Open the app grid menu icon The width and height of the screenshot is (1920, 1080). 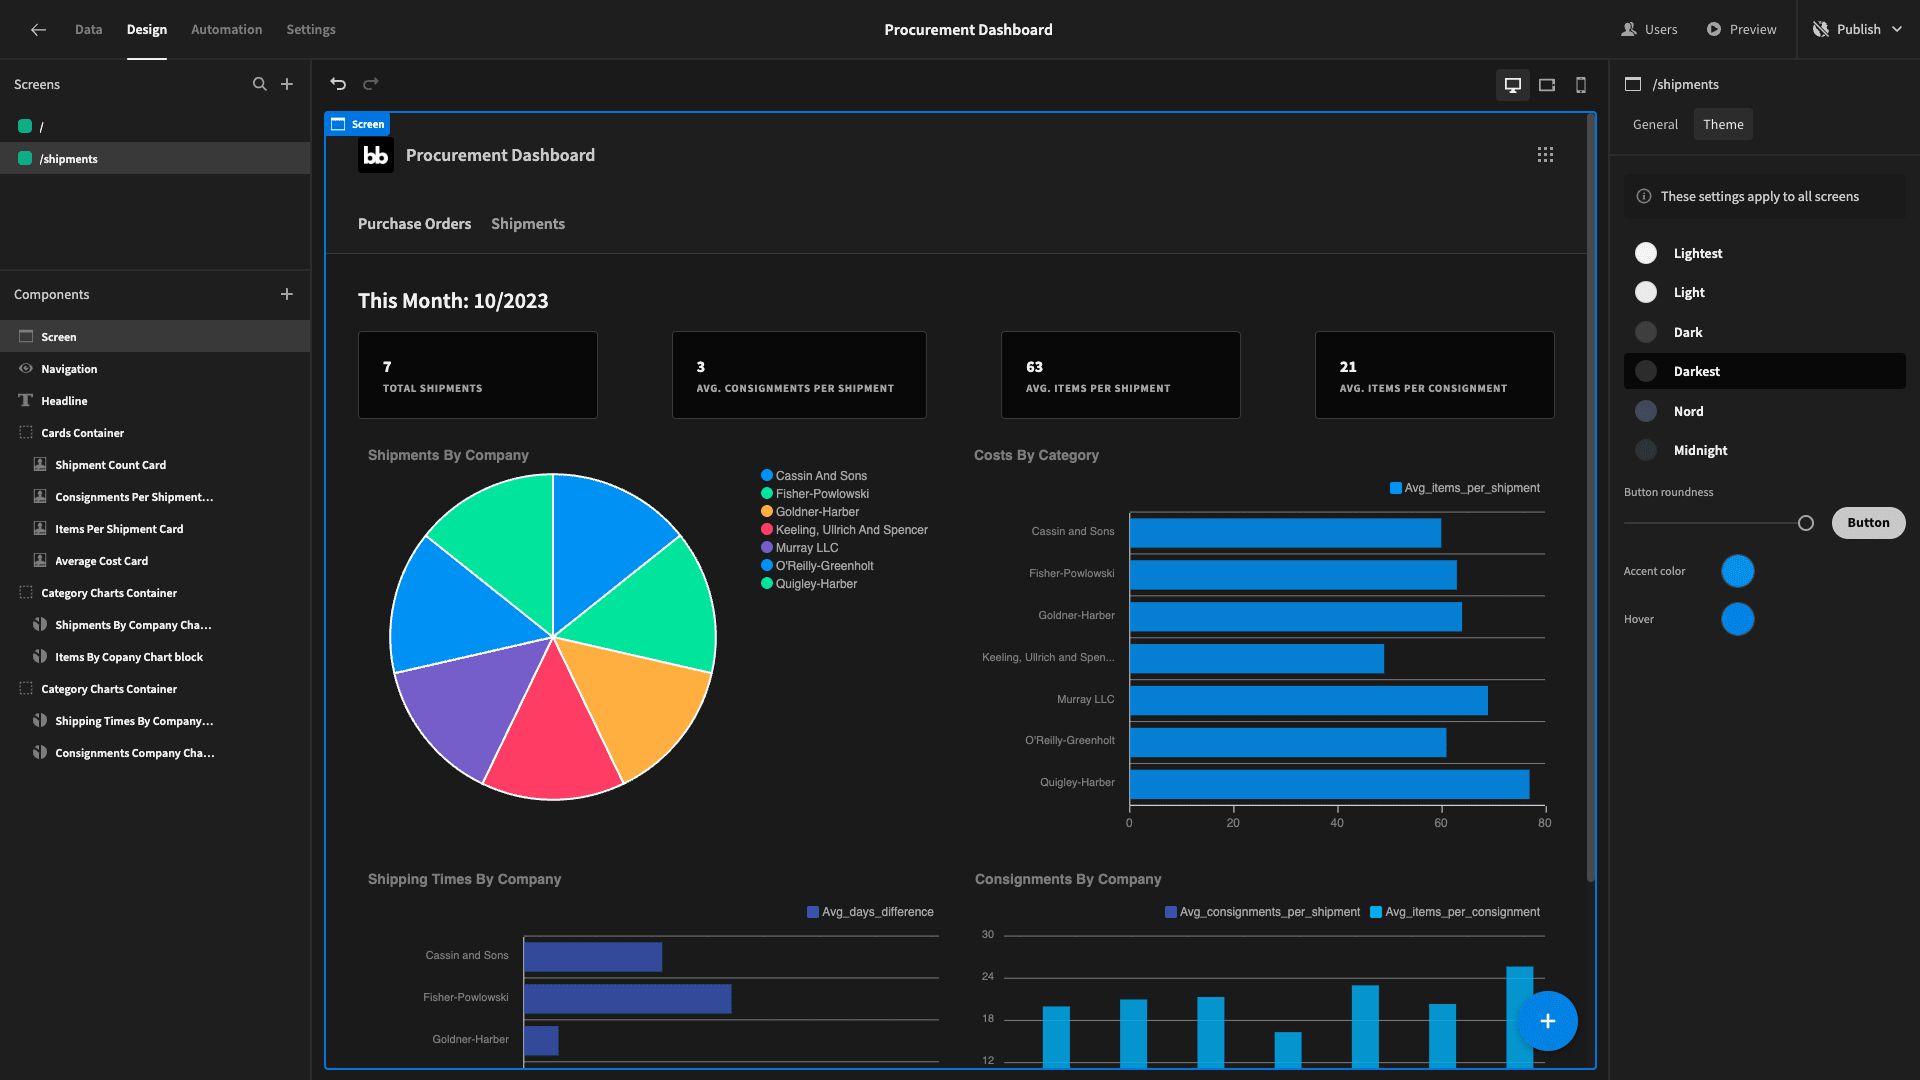click(x=1545, y=155)
